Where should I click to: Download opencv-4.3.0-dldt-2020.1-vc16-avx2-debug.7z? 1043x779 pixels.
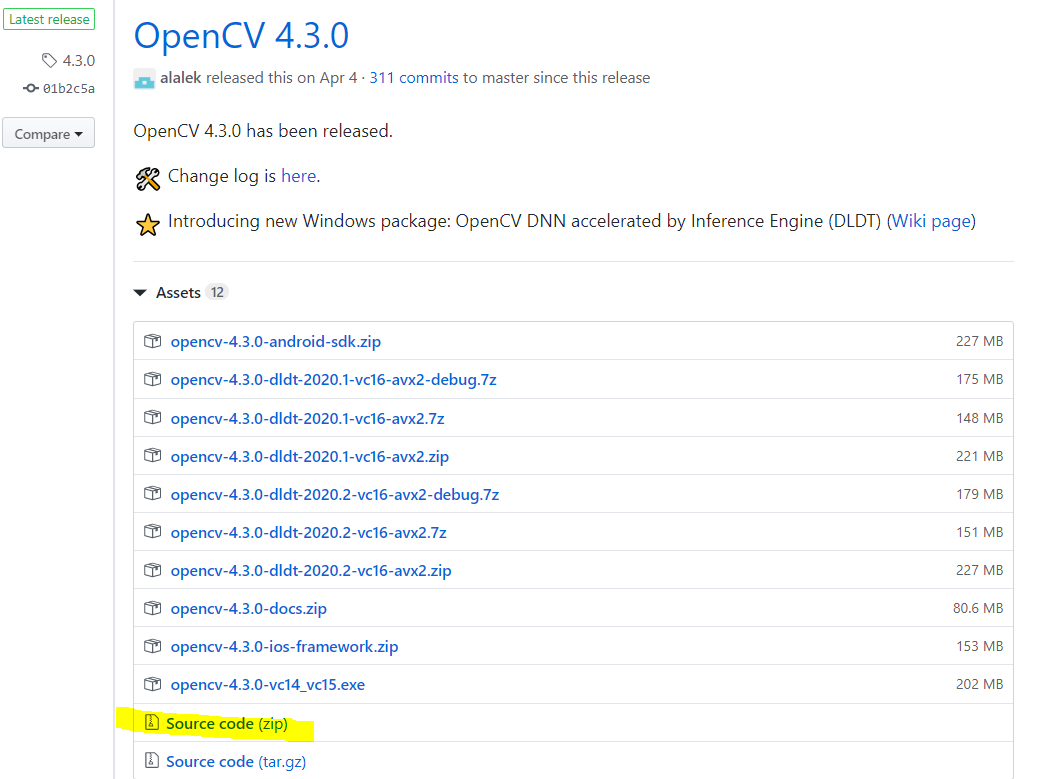click(x=333, y=379)
